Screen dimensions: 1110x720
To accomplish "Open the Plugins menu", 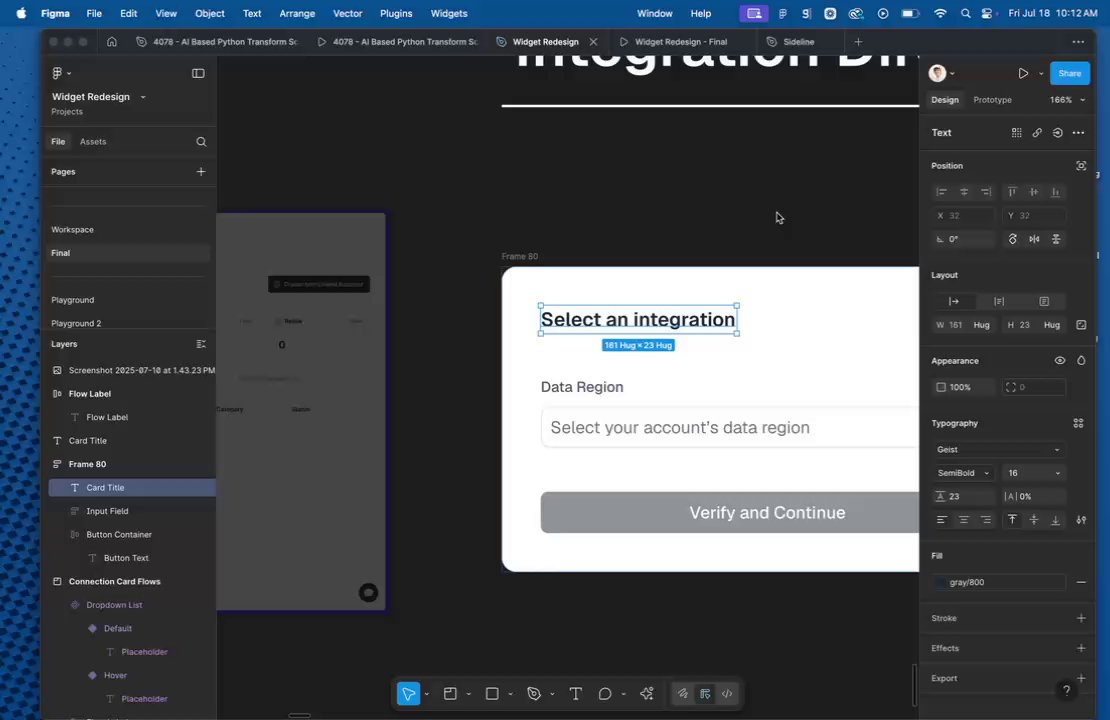I will point(396,13).
